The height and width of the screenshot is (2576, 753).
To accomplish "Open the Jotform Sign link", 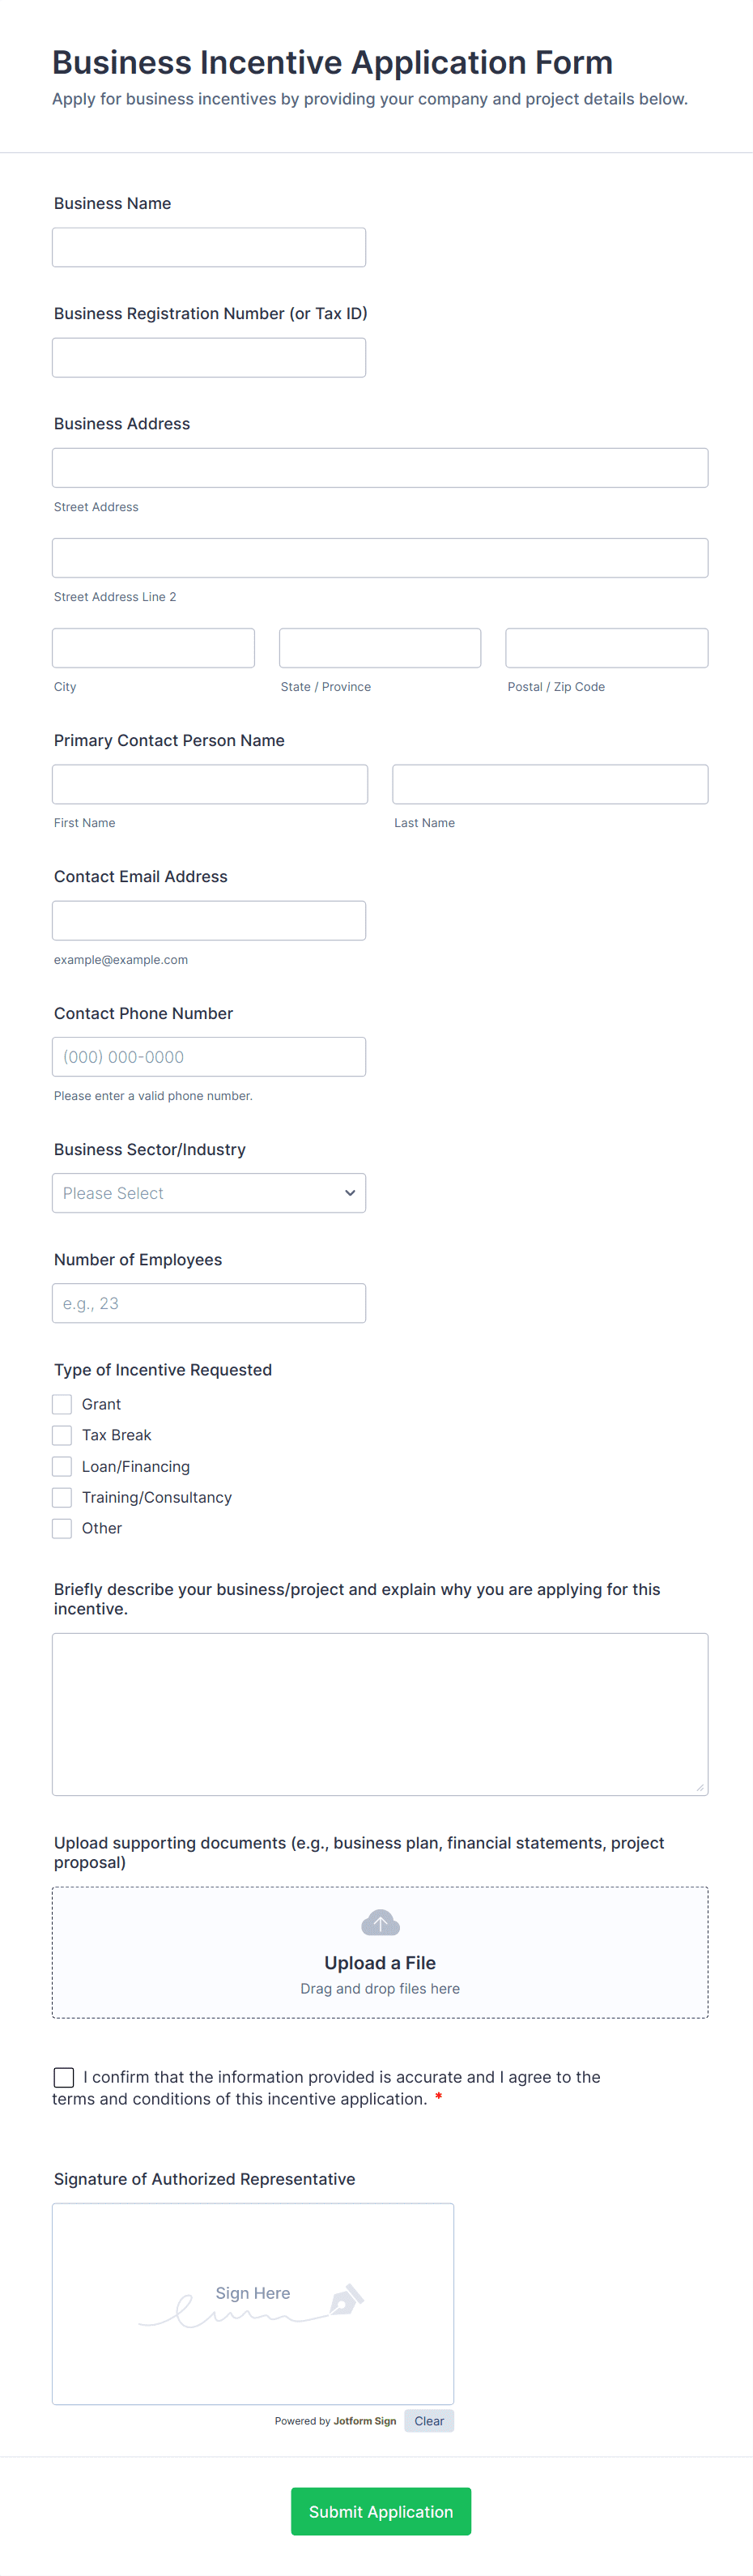I will point(365,2421).
